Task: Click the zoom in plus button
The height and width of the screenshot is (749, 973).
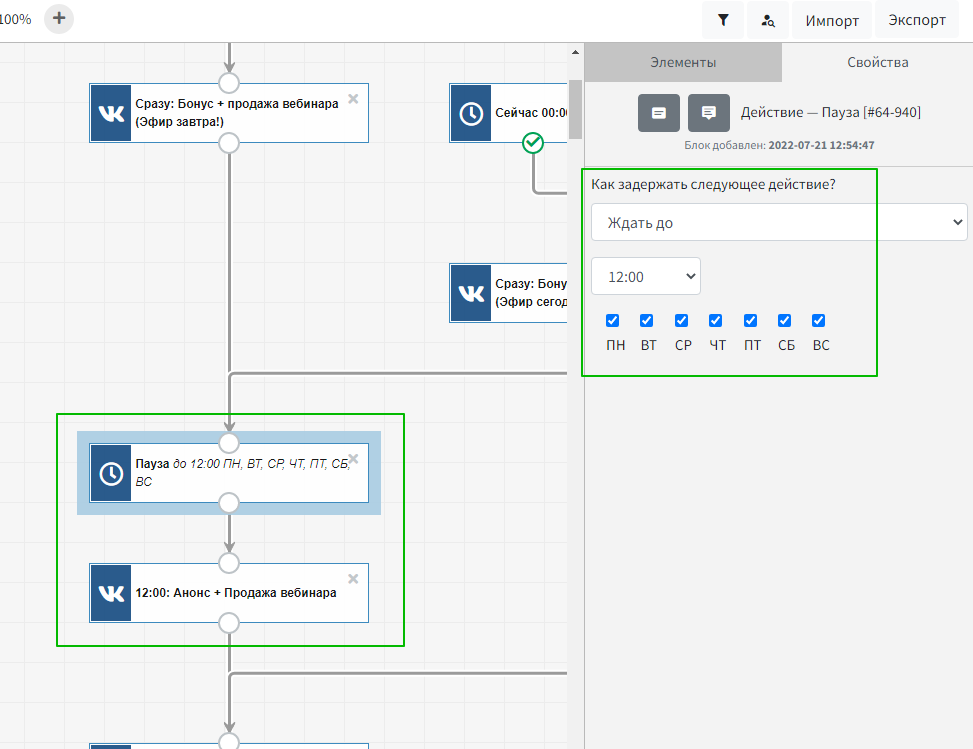Action: click(59, 18)
